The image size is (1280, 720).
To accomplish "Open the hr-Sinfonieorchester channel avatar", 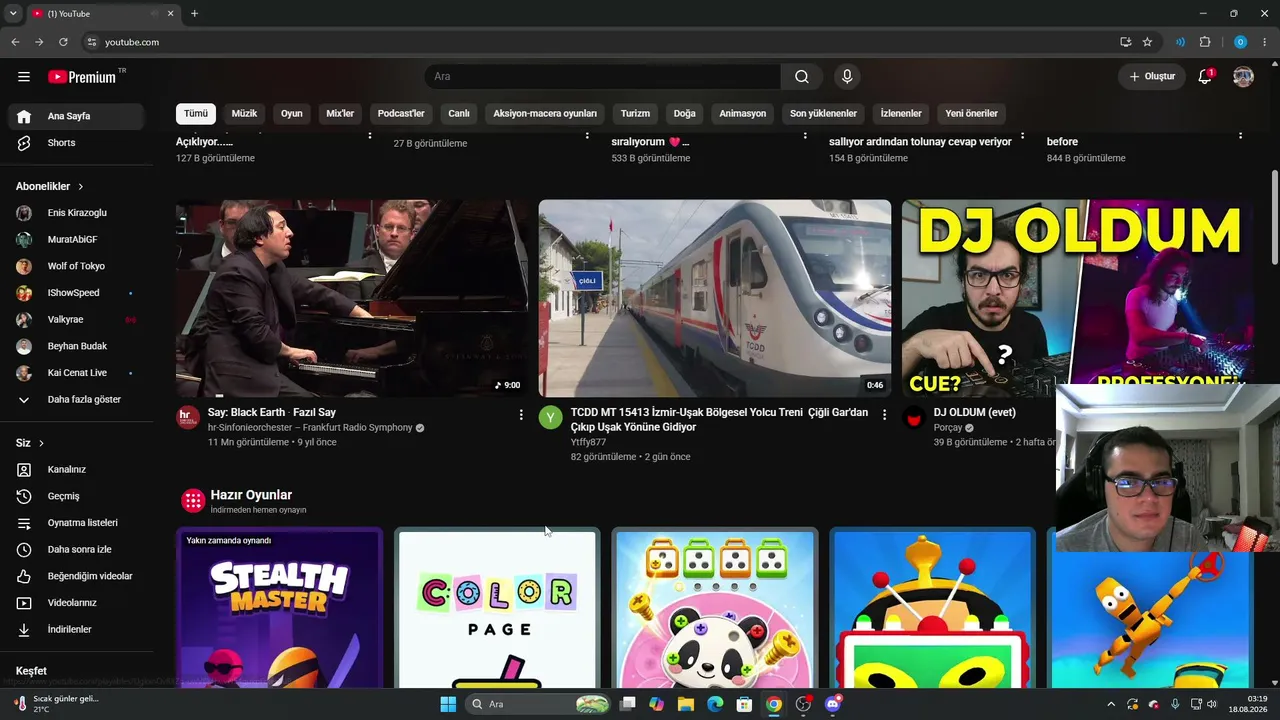I will pos(188,417).
